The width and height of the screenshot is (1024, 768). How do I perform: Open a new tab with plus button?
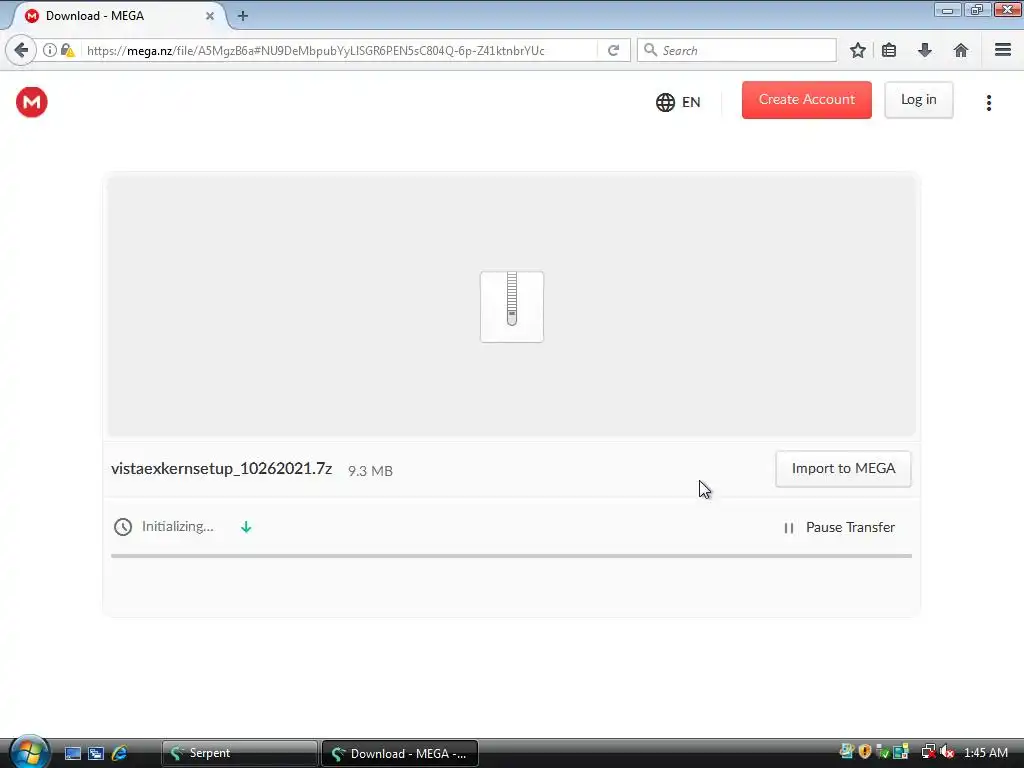click(243, 16)
